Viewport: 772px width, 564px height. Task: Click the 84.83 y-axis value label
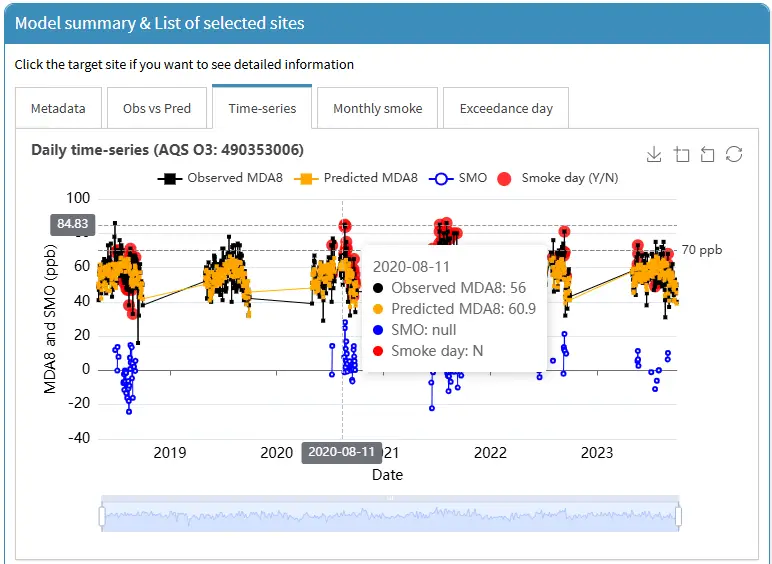(x=72, y=224)
